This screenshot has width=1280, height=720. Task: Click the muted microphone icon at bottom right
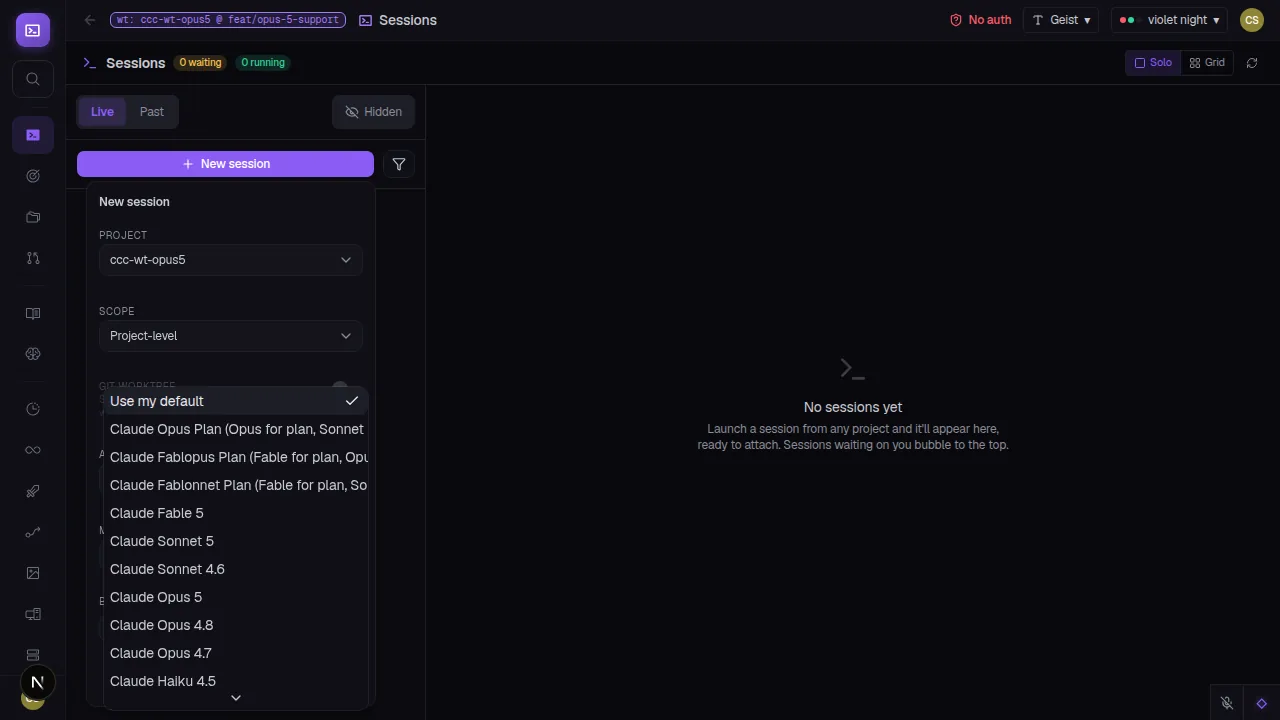click(1227, 703)
